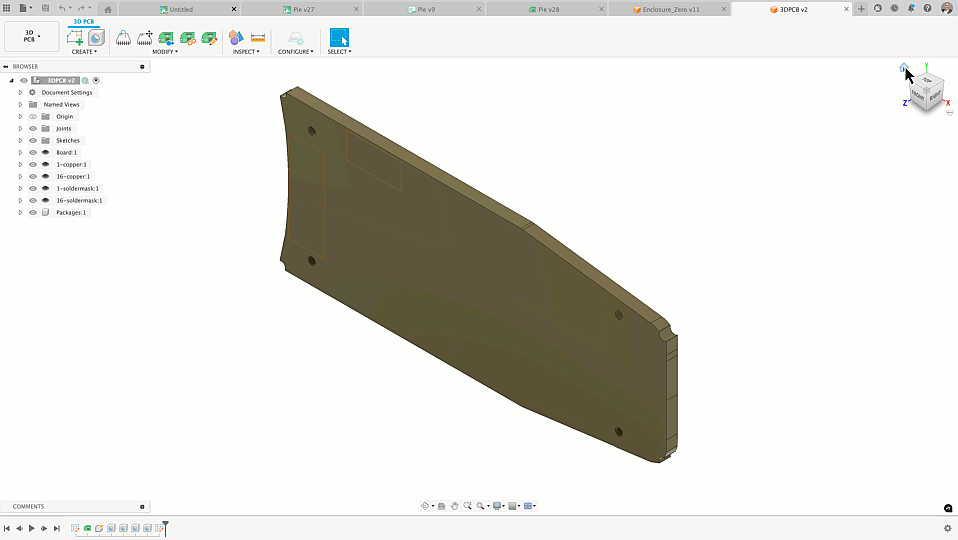Click the Create PCB Hole tool
Viewport: 958px width, 540px height.
pyautogui.click(x=96, y=38)
